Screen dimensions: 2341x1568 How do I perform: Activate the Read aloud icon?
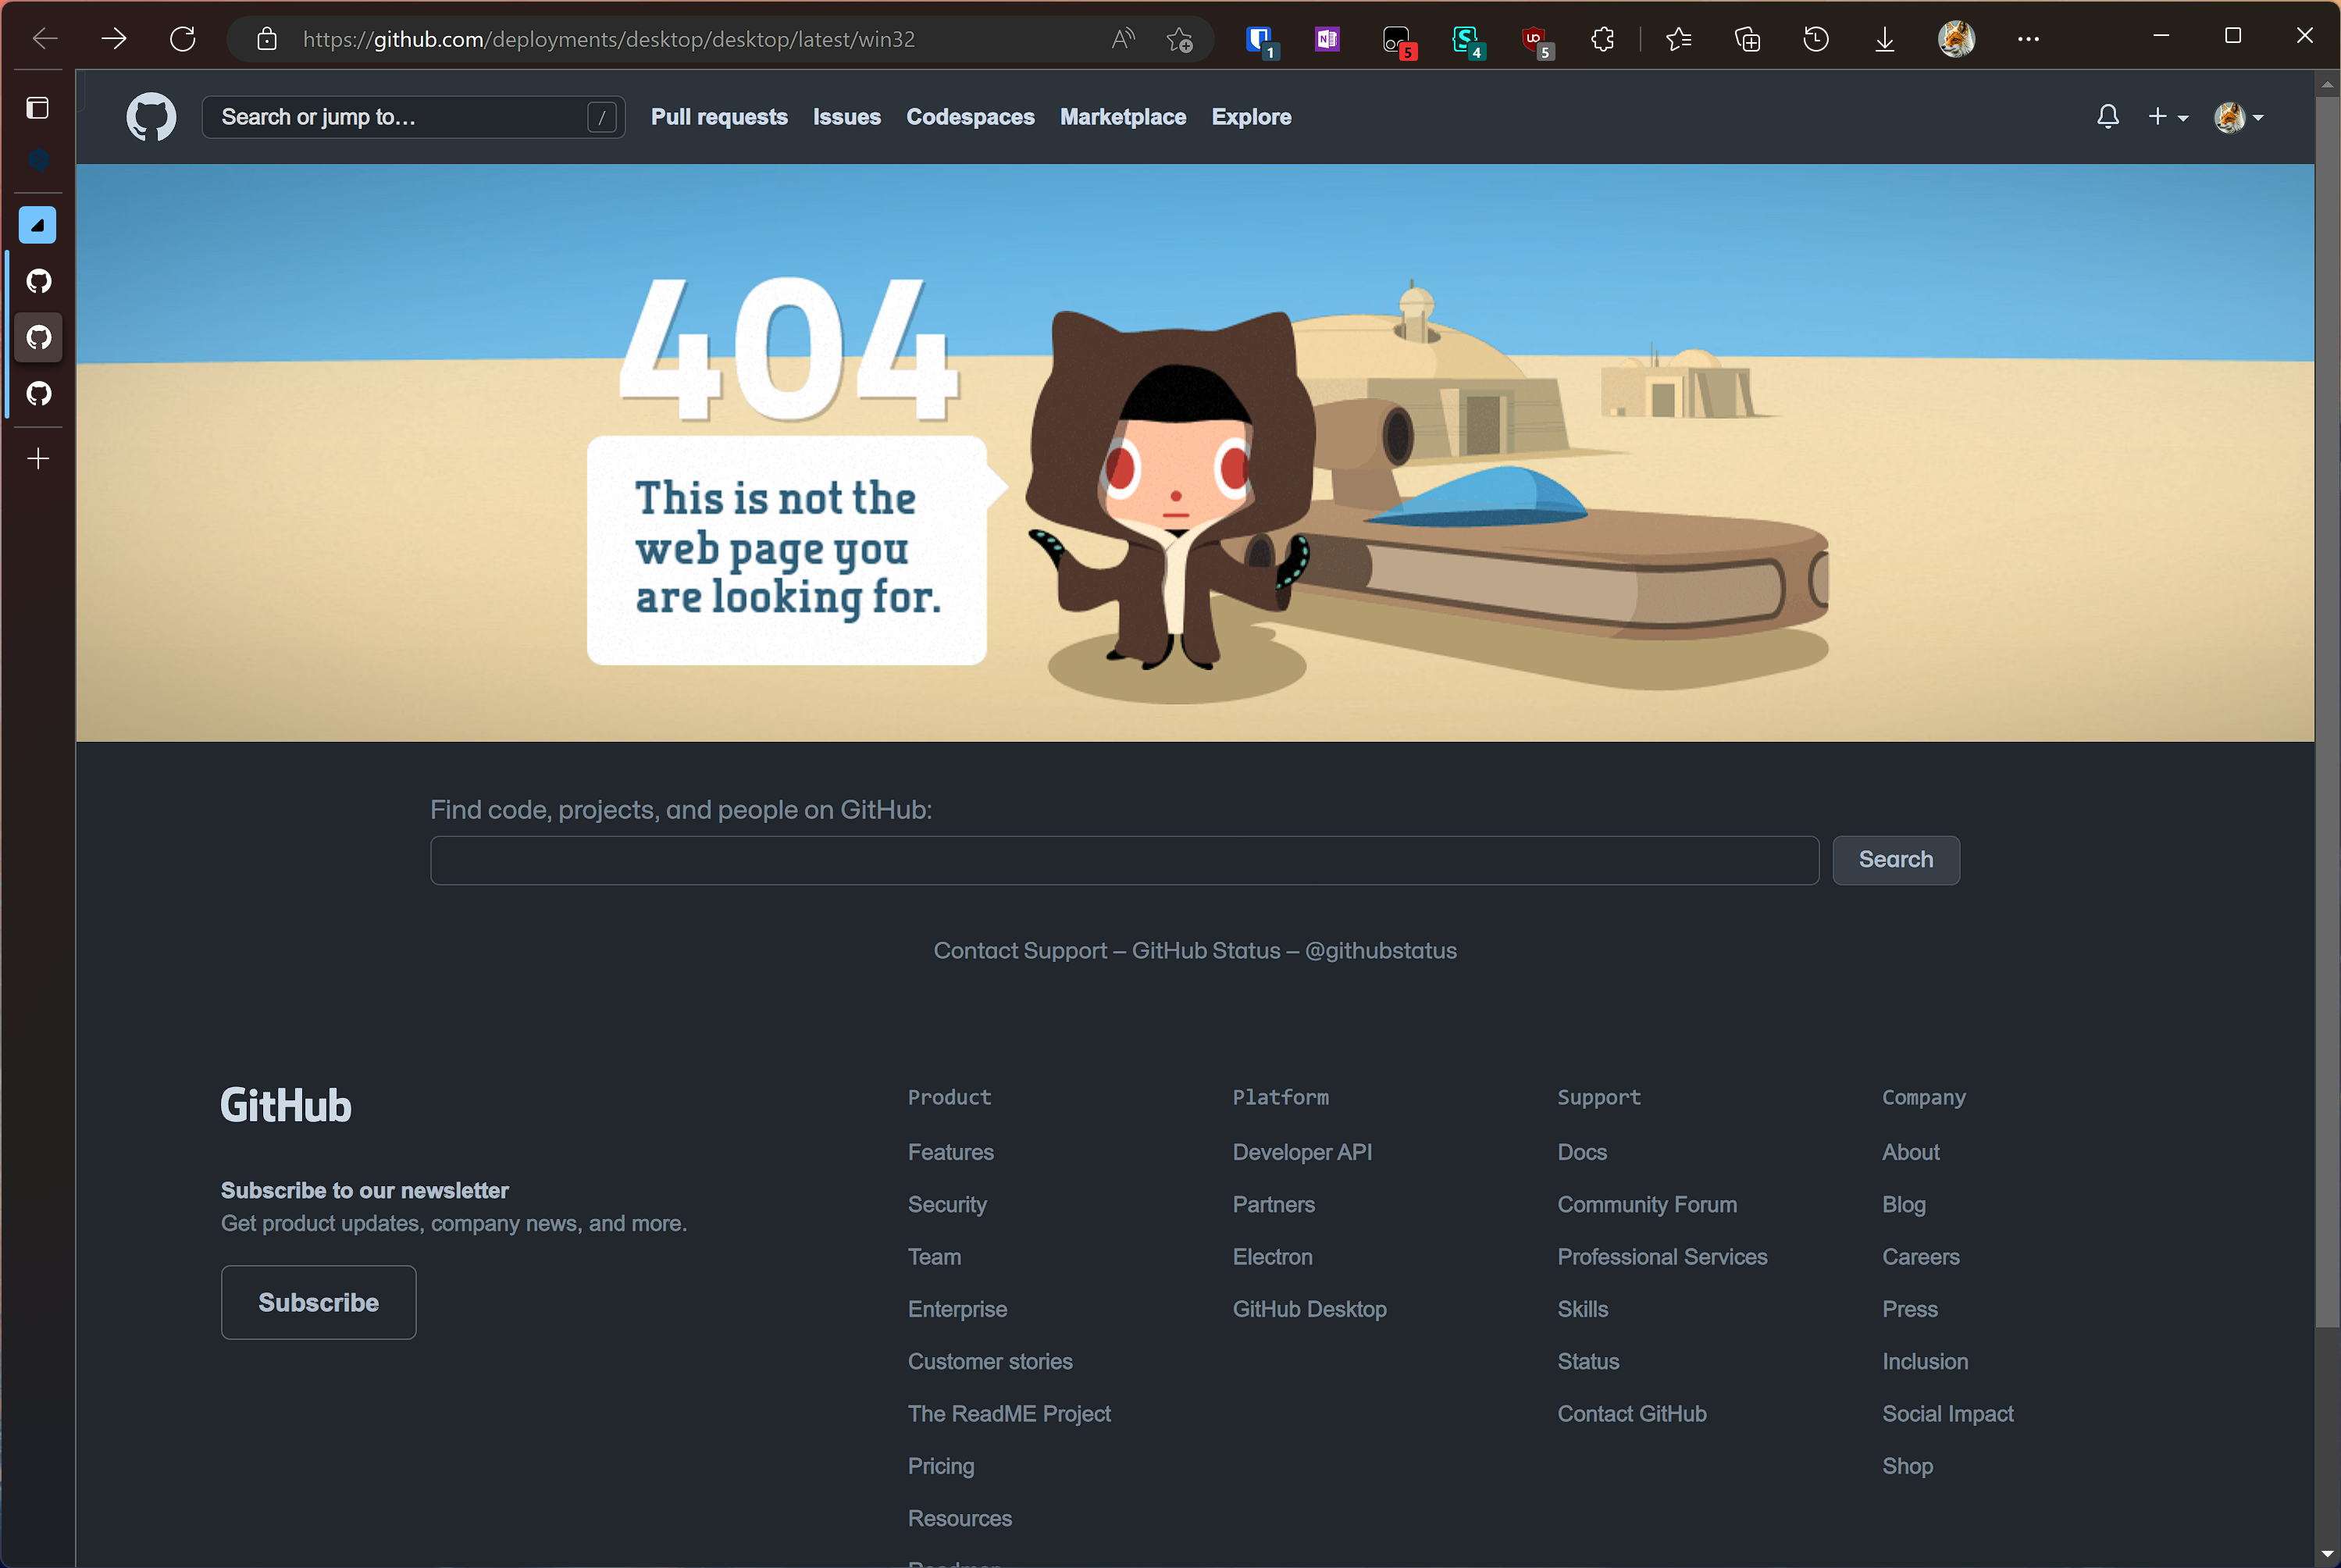point(1123,39)
